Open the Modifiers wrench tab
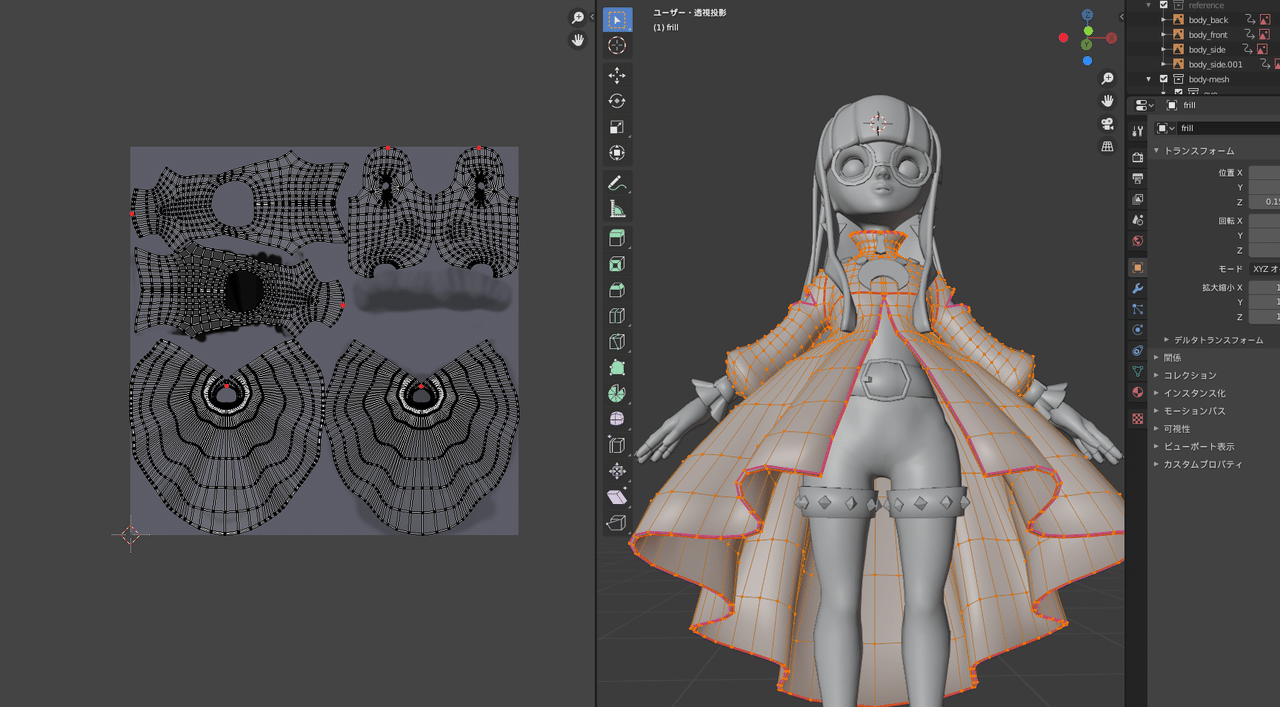1280x707 pixels. 1137,289
